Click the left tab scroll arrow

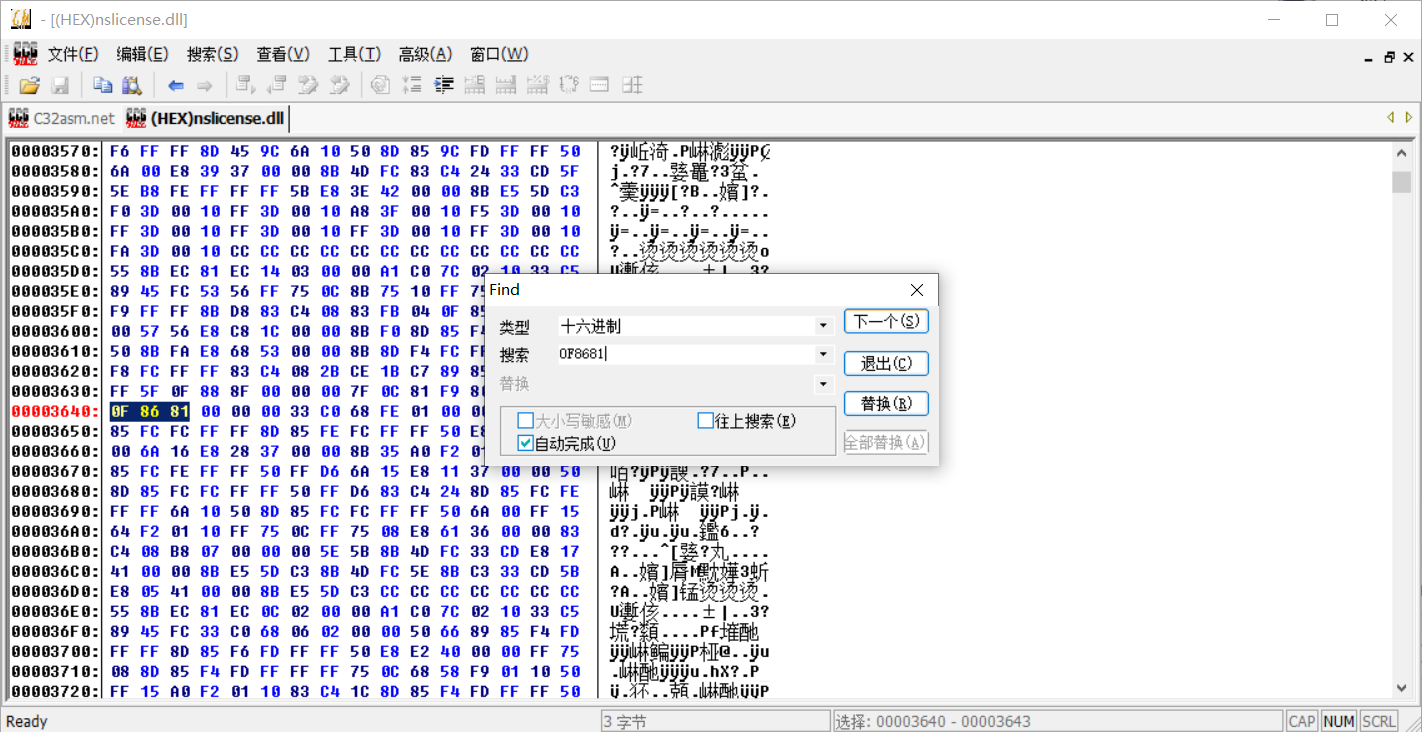tap(1391, 118)
